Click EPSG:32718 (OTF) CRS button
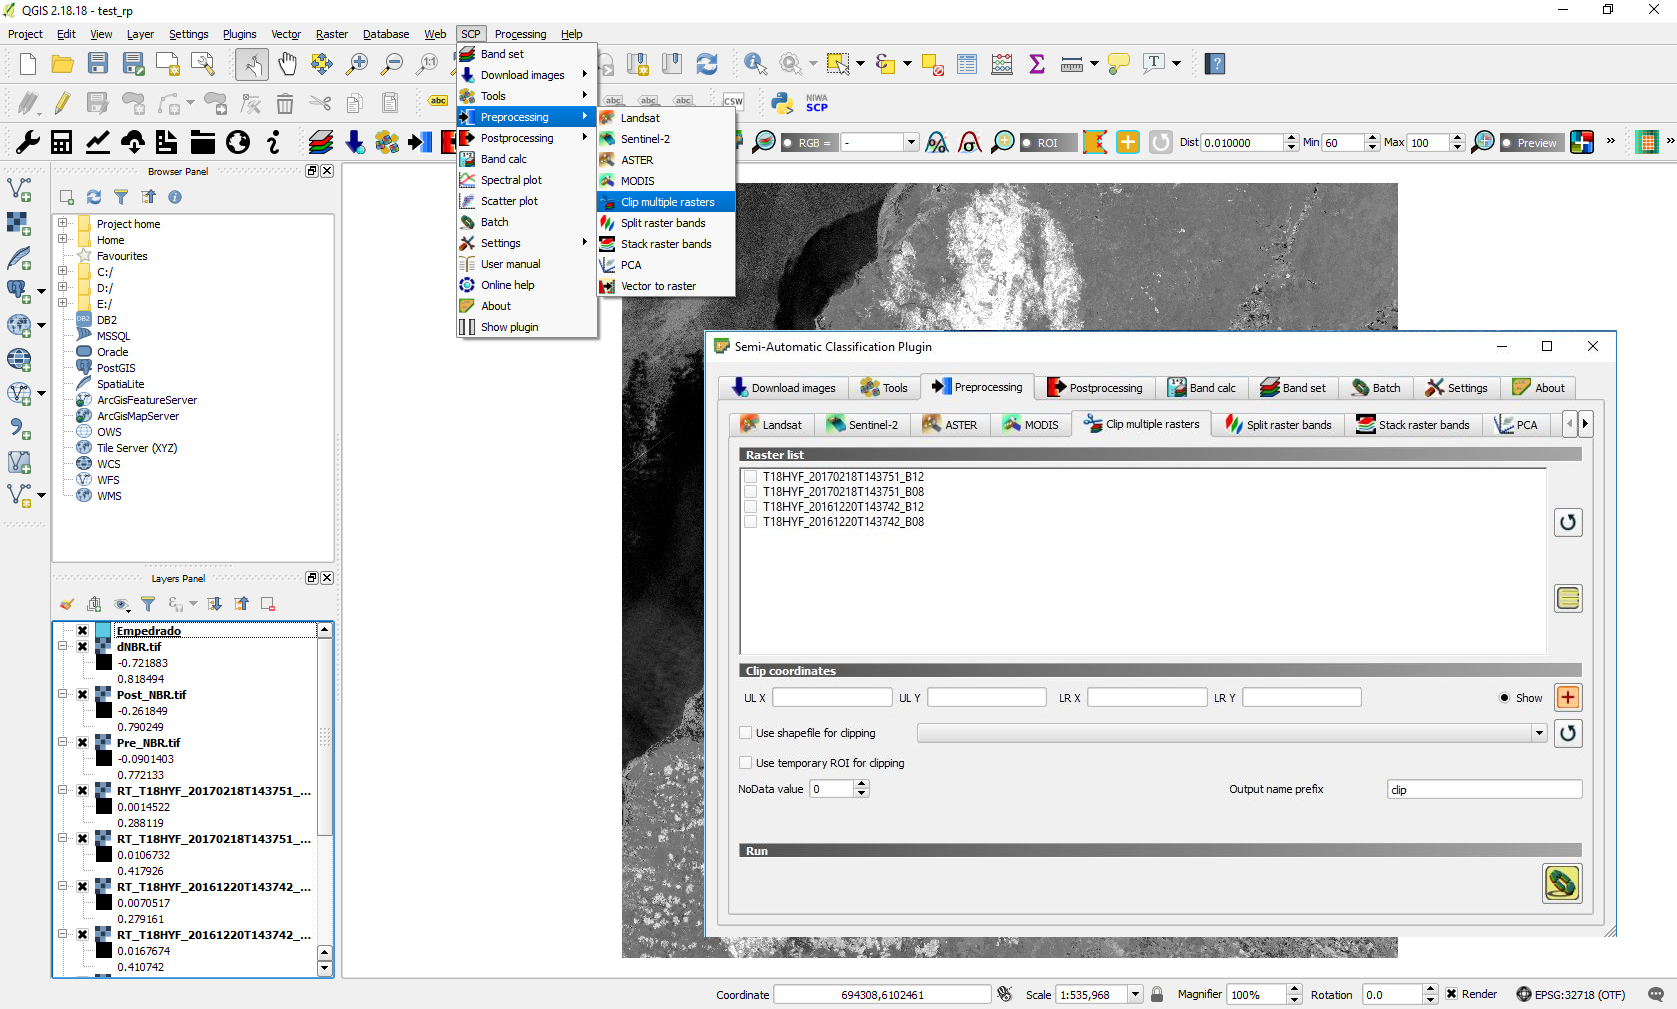The image size is (1677, 1009). pos(1570,994)
